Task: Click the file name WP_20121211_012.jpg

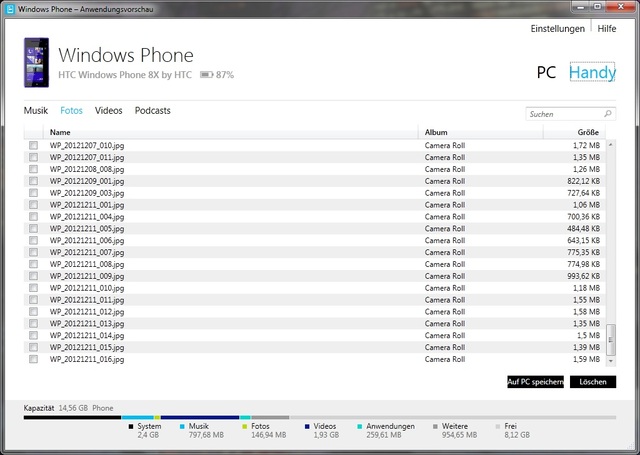Action: pos(87,311)
